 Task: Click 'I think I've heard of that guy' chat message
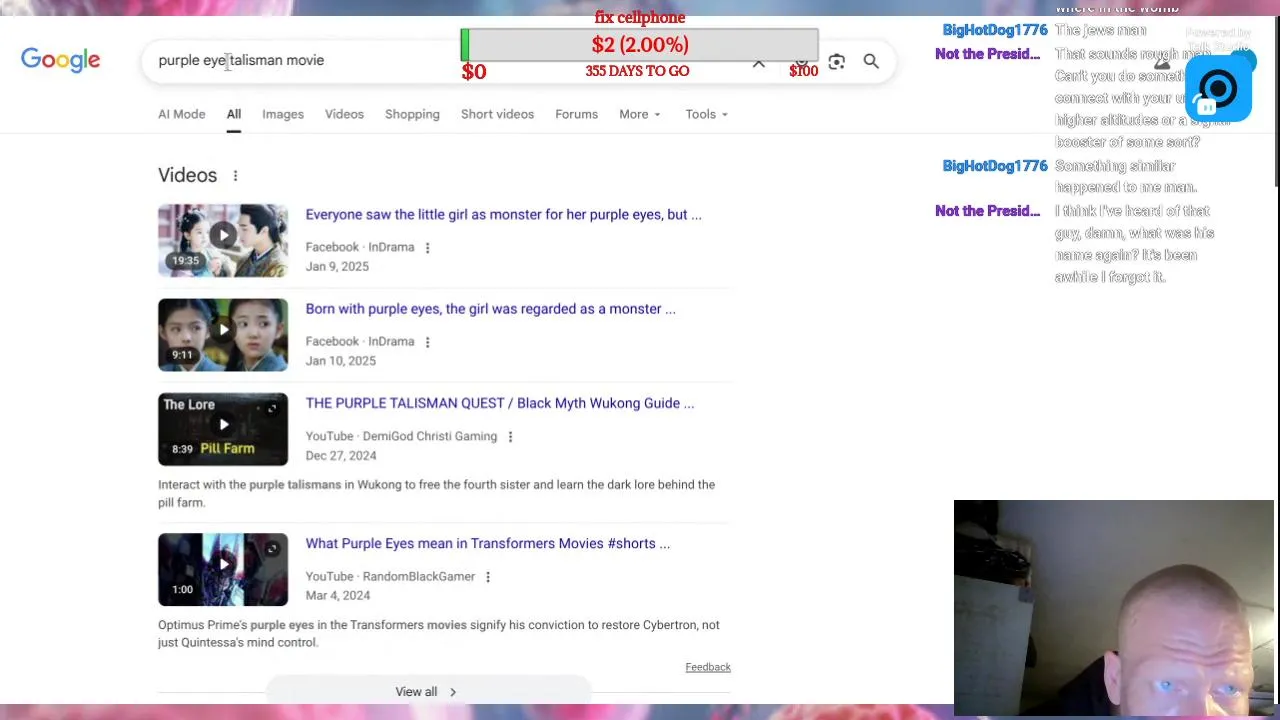click(1133, 244)
